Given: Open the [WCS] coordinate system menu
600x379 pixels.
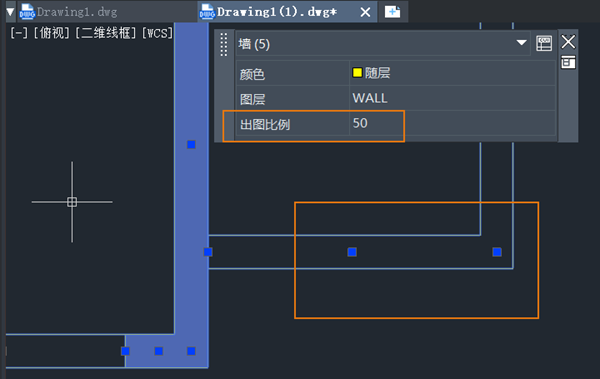Looking at the screenshot, I should 157,33.
